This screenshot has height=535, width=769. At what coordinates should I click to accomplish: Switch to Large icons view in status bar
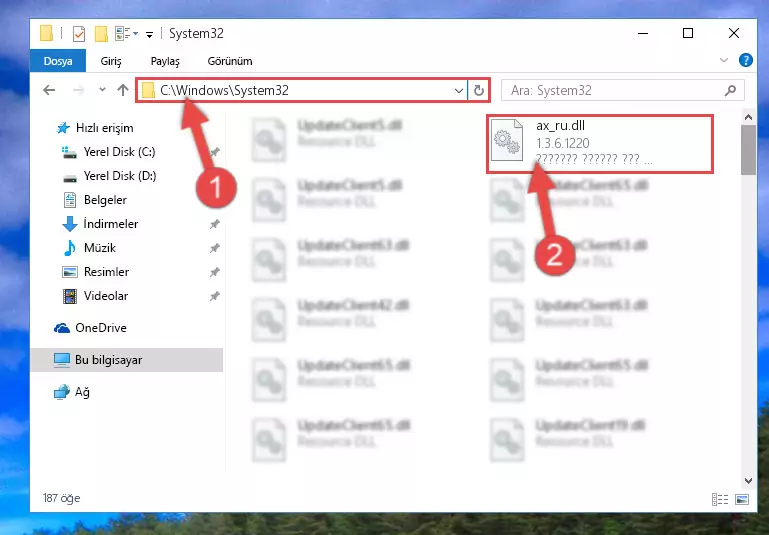pyautogui.click(x=742, y=499)
